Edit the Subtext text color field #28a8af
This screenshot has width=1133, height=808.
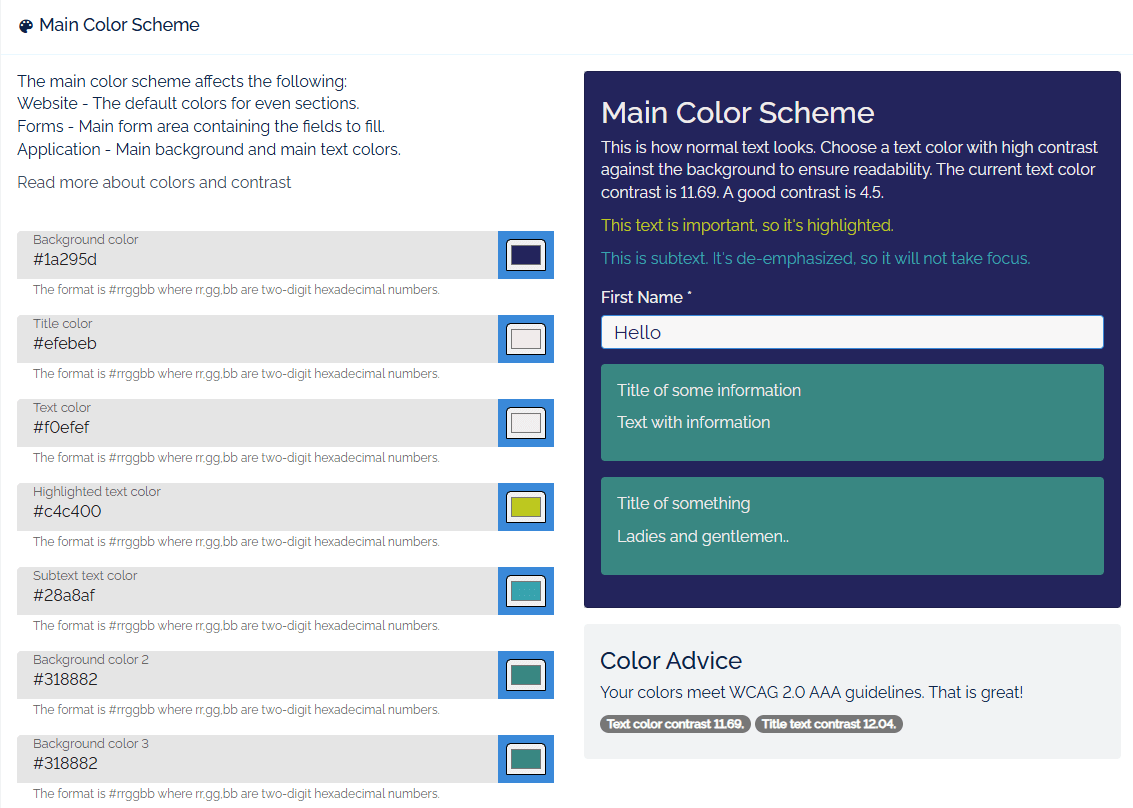[257, 595]
